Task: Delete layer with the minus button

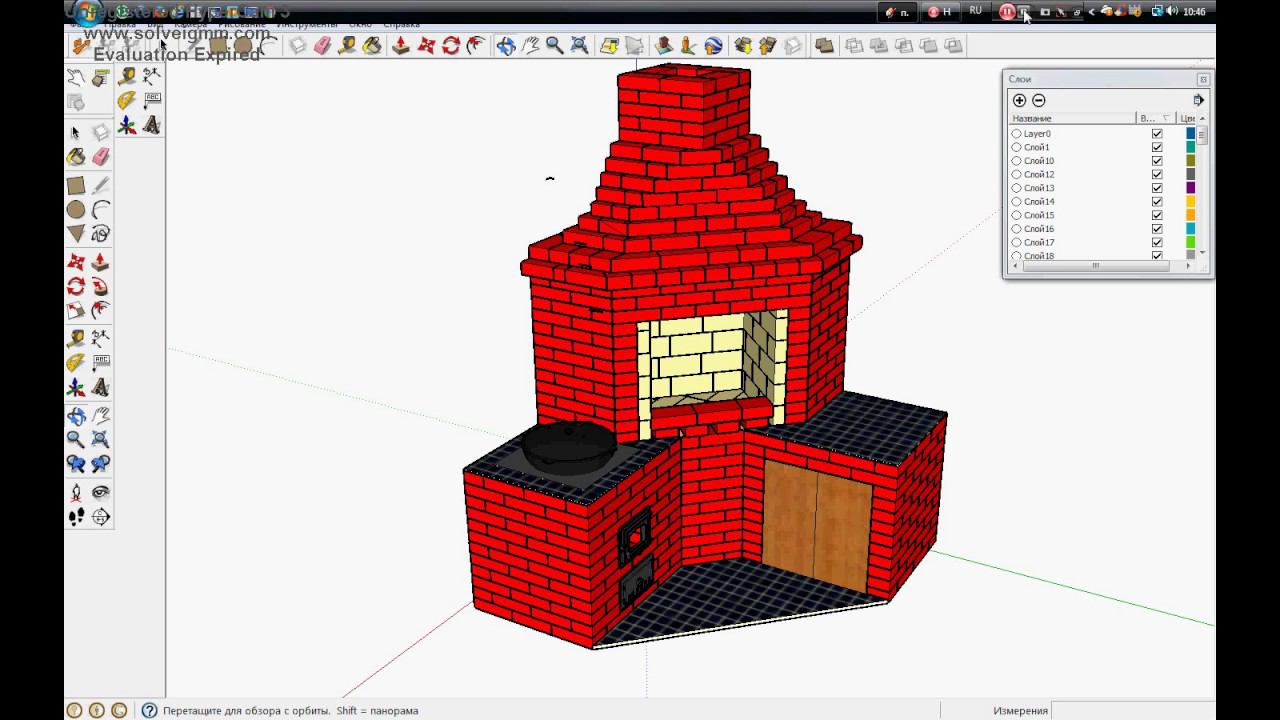Action: click(1038, 100)
